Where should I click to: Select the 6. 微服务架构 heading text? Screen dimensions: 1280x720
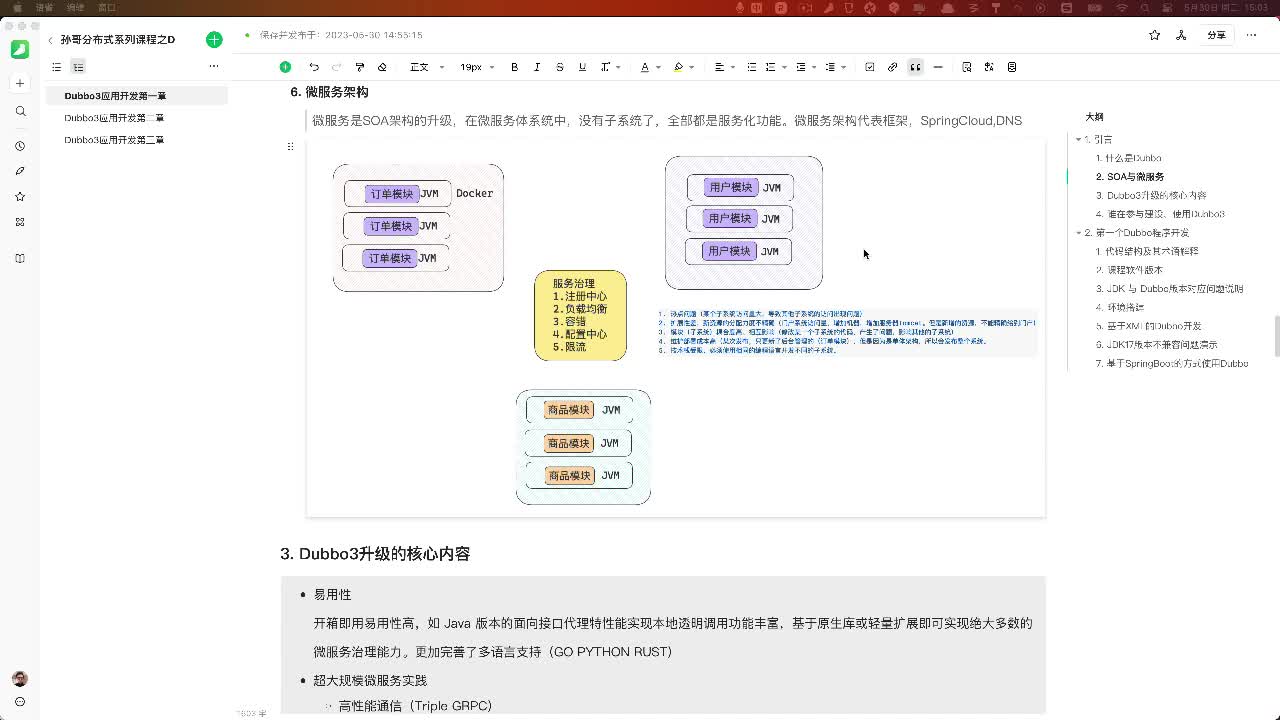[x=329, y=92]
